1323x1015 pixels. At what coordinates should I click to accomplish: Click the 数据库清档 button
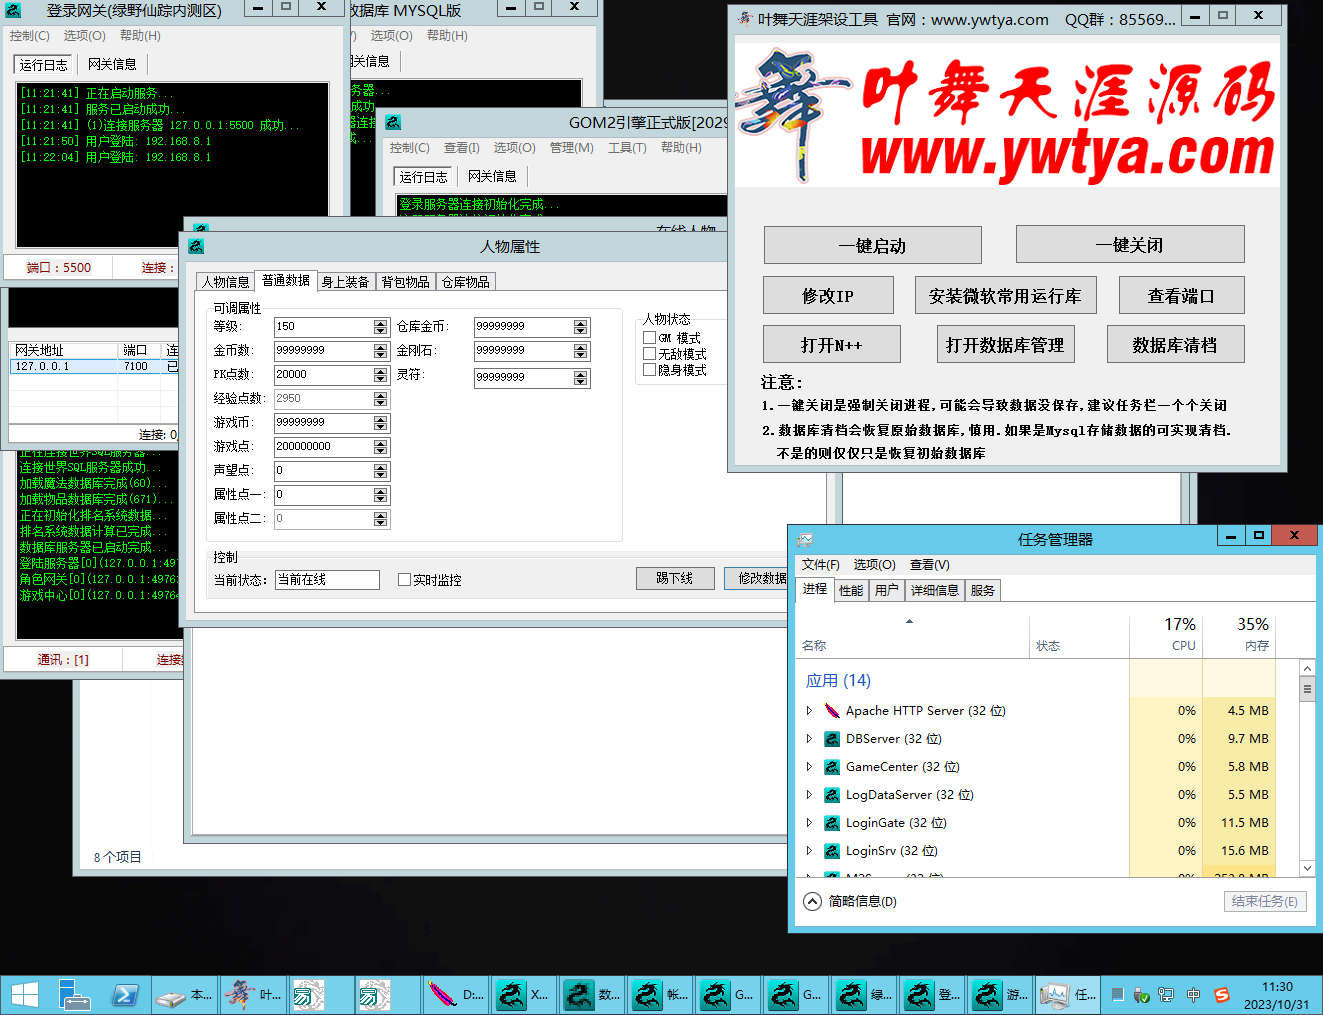1175,345
